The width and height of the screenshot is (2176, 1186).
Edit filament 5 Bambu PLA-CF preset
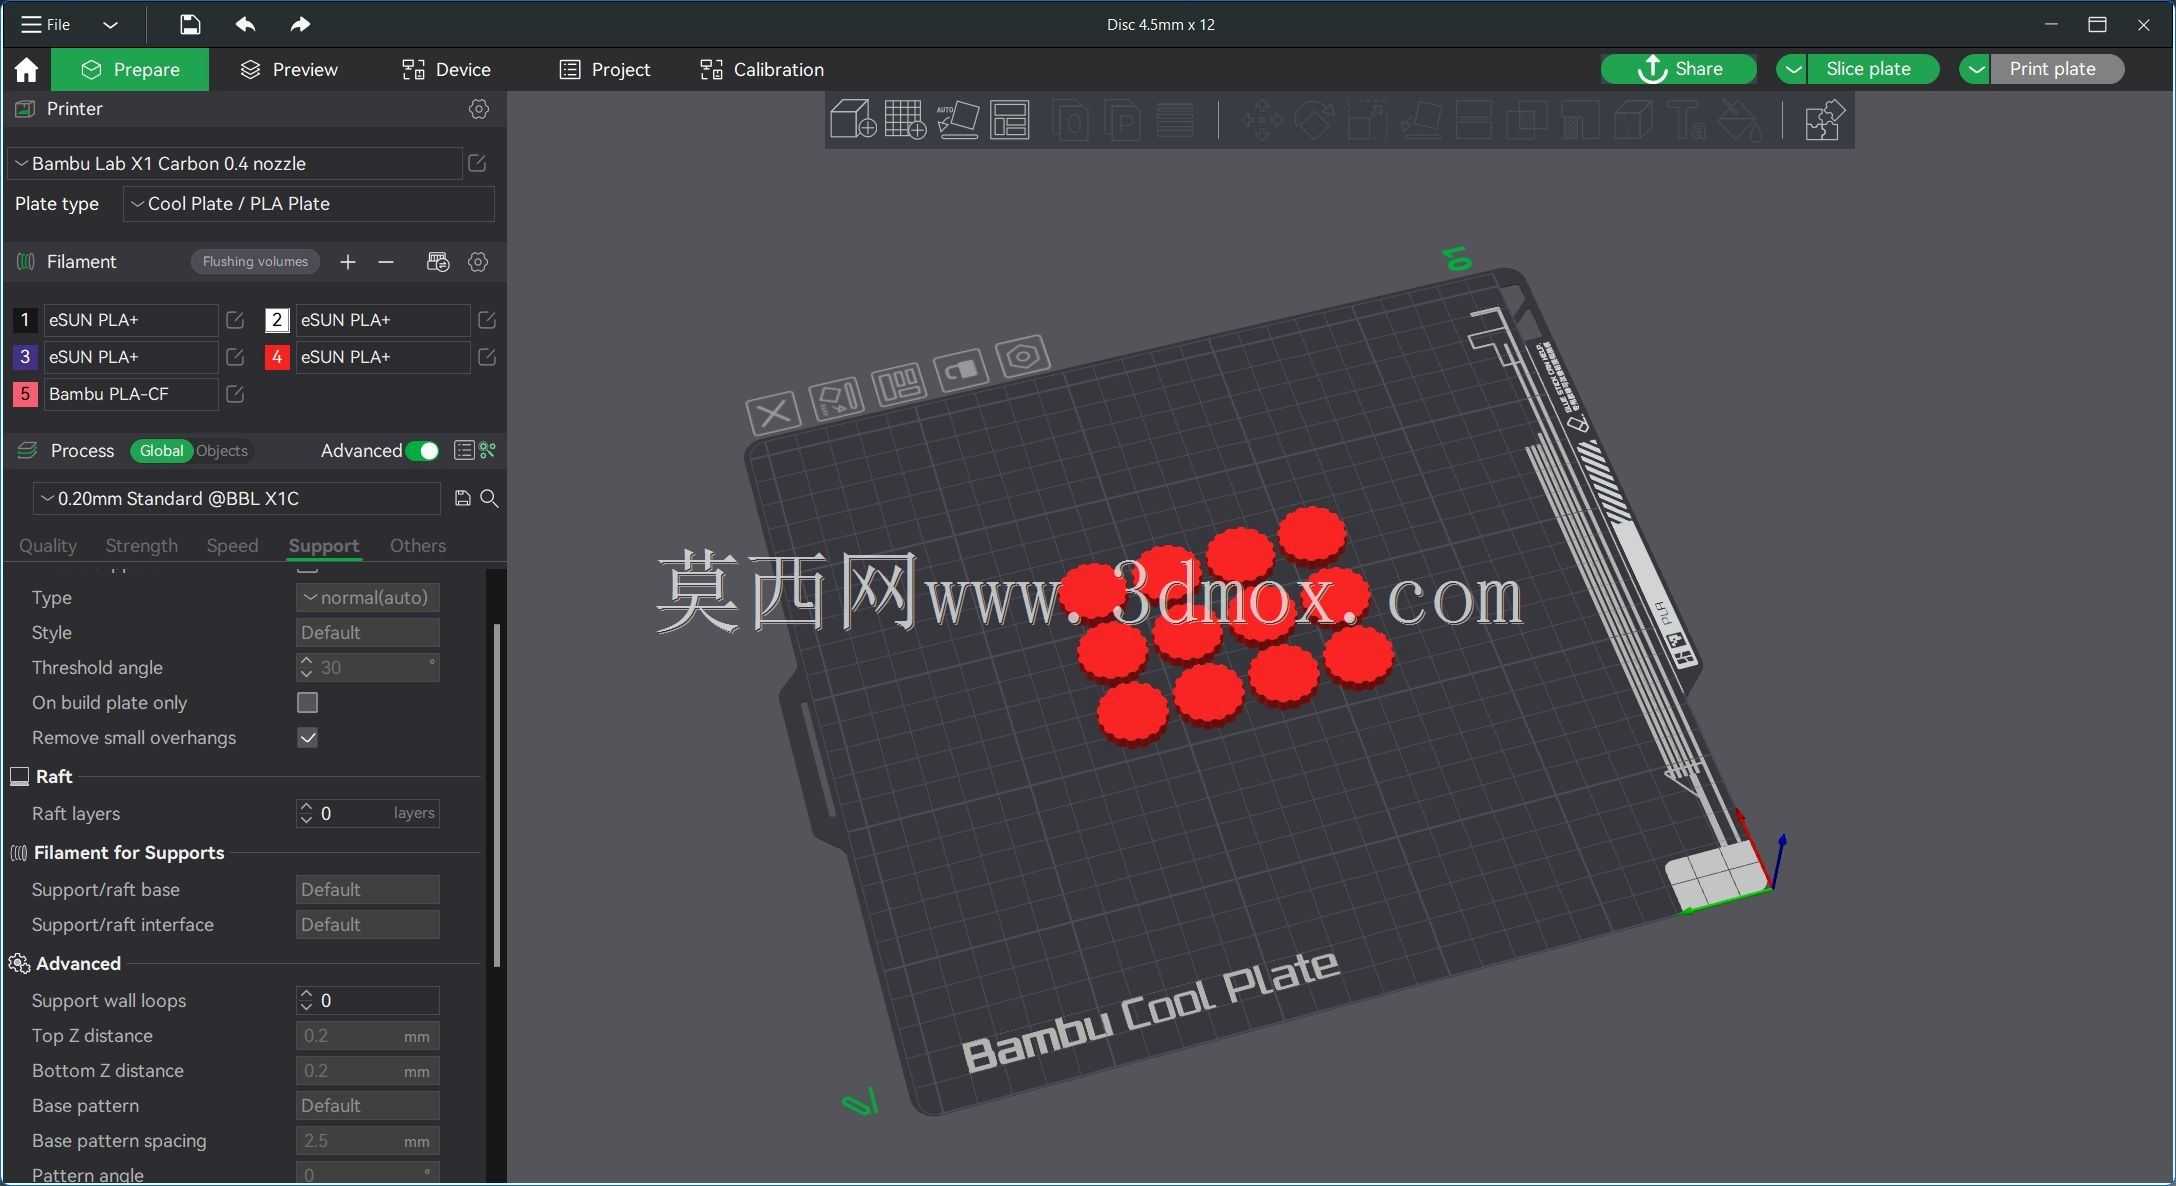coord(235,394)
